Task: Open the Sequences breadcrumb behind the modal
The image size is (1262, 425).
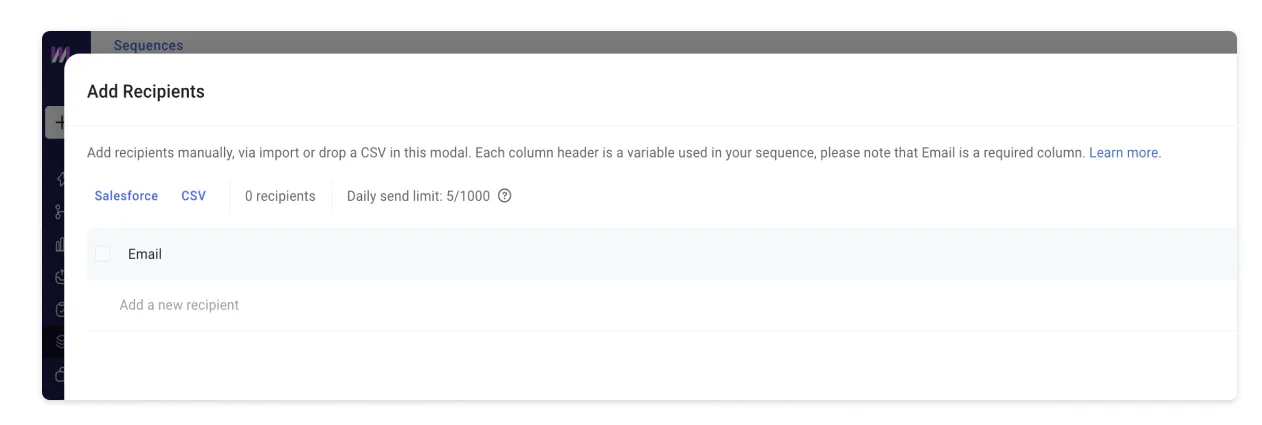Action: (148, 45)
